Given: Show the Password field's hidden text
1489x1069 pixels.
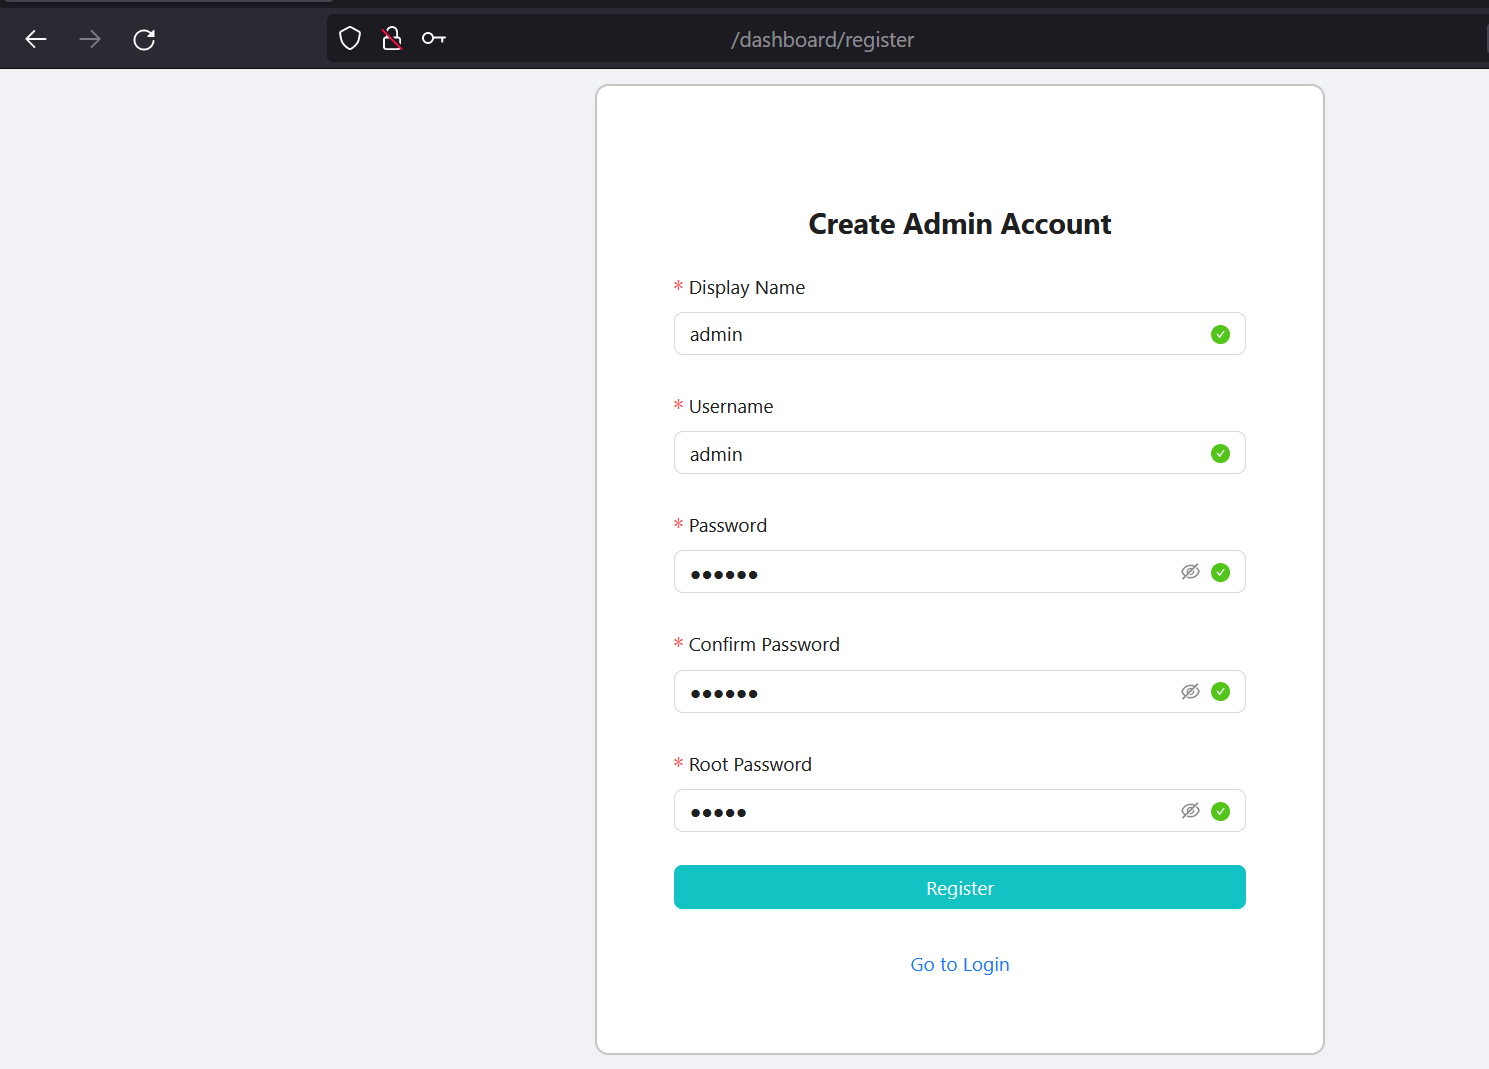Looking at the screenshot, I should pos(1190,572).
